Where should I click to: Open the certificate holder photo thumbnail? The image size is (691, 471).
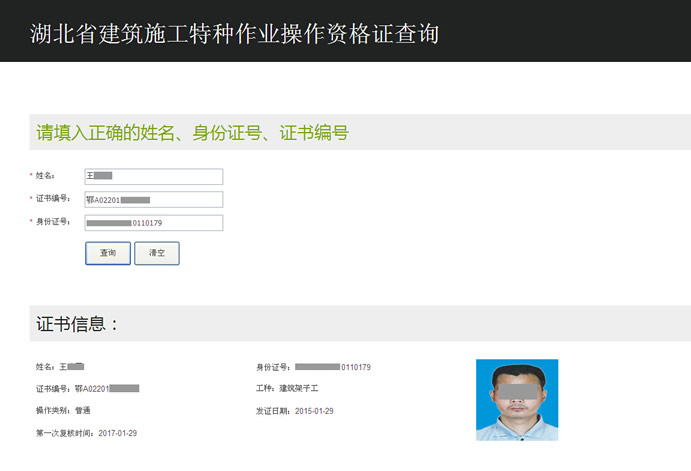[x=517, y=400]
